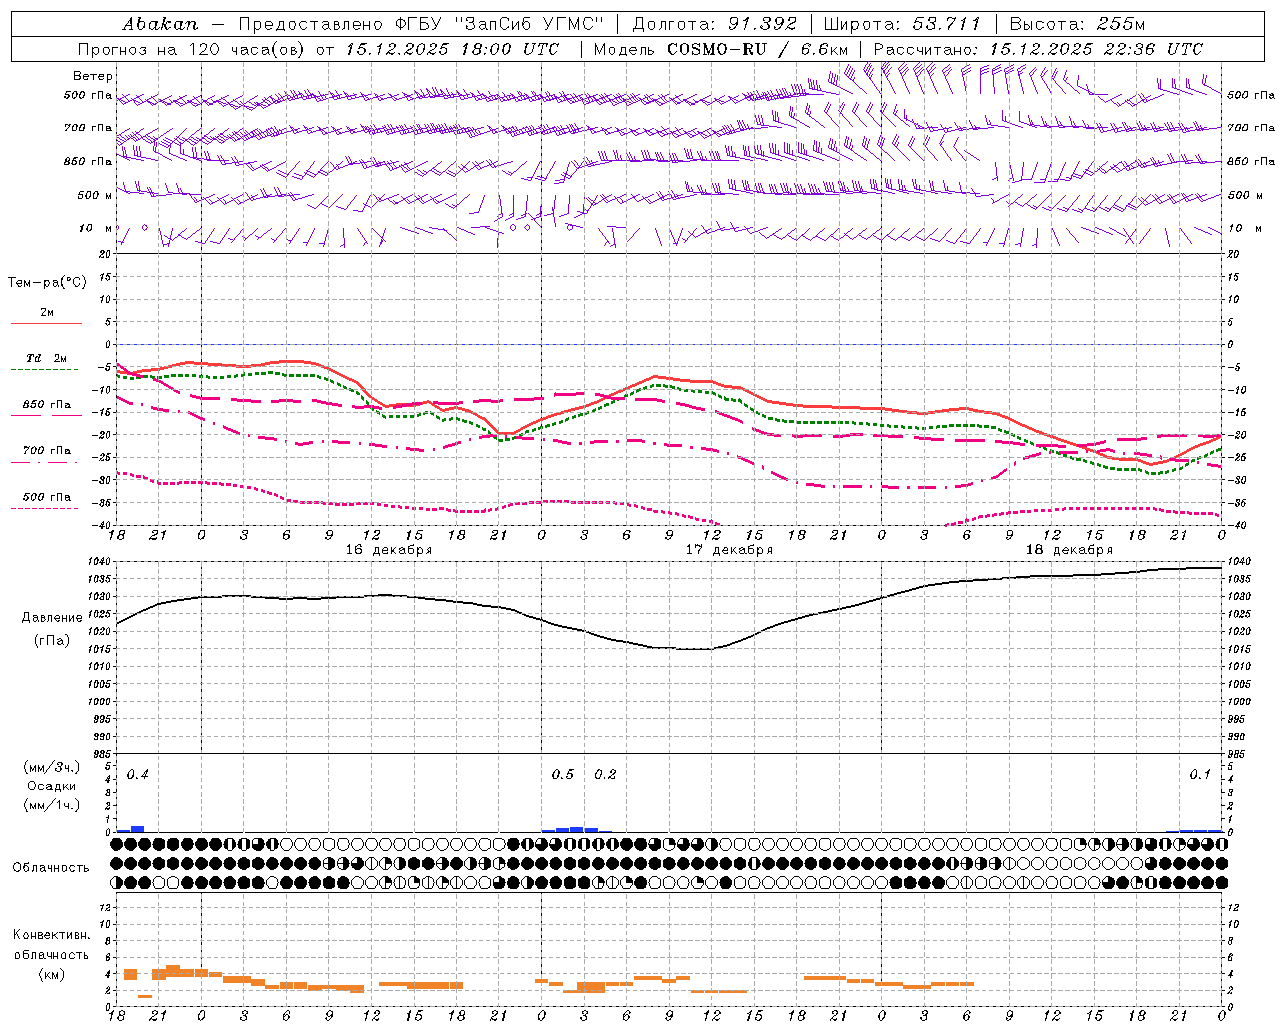The height and width of the screenshot is (1024, 1280).
Task: Click the "500 м" wind level label on left
Action: click(x=95, y=196)
